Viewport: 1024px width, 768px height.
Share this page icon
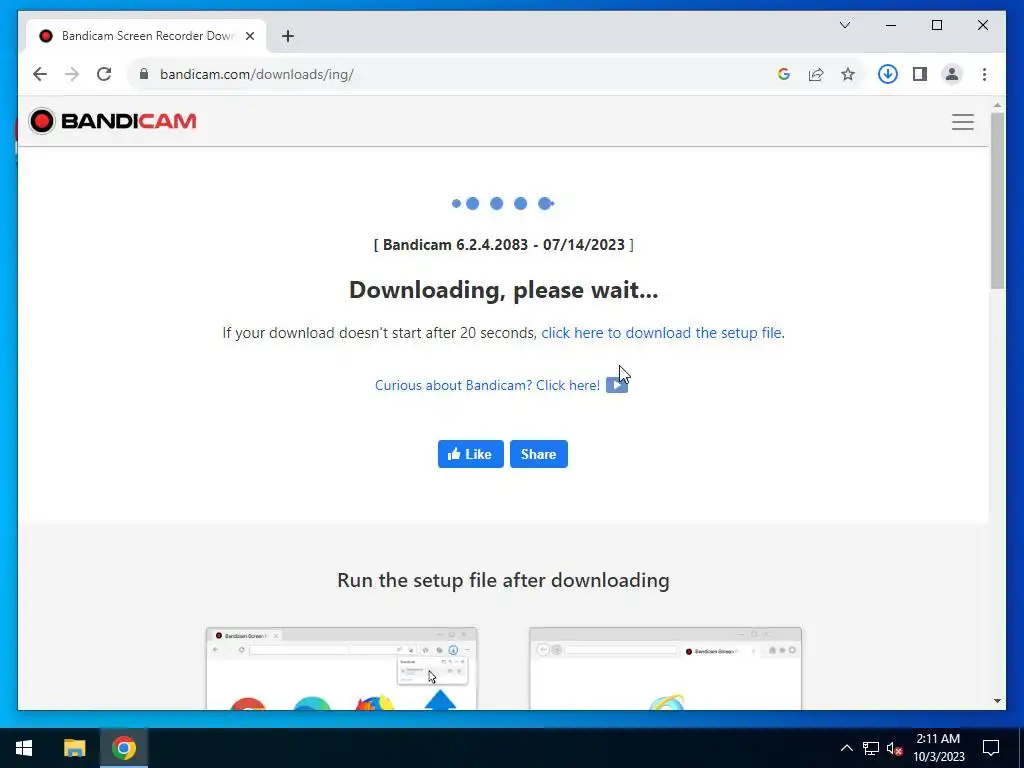tap(816, 74)
